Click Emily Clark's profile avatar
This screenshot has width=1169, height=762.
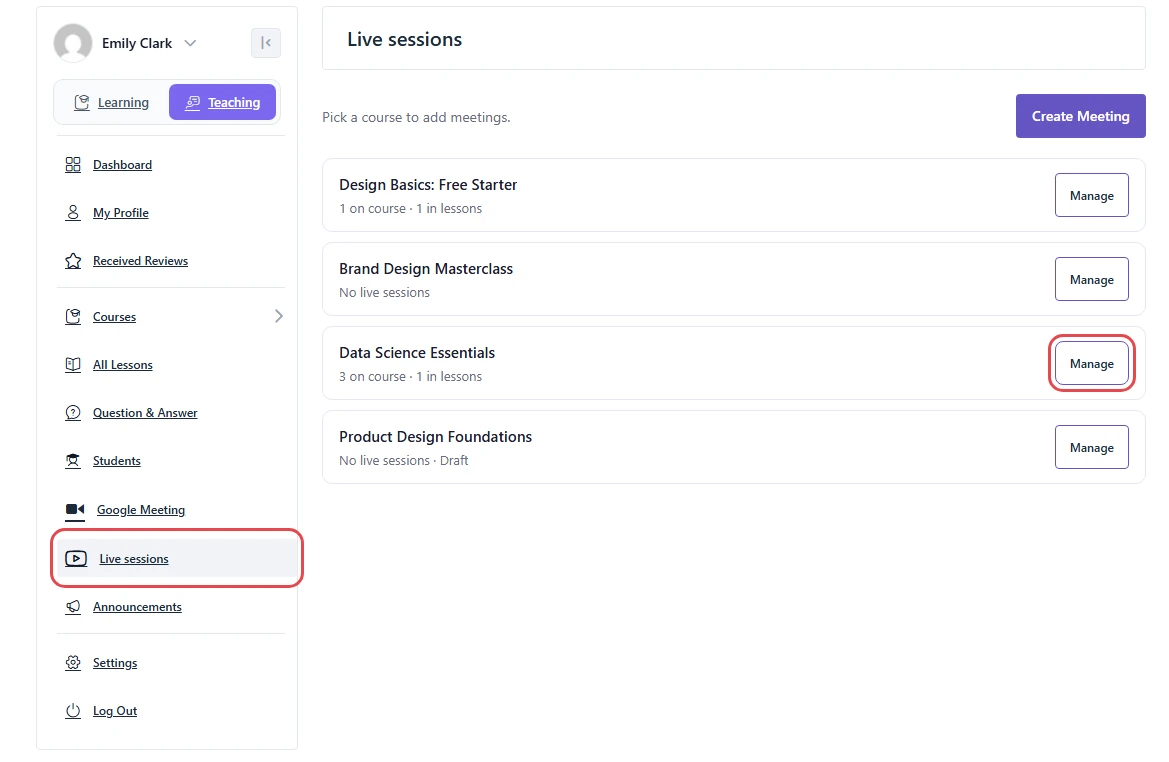tap(72, 42)
